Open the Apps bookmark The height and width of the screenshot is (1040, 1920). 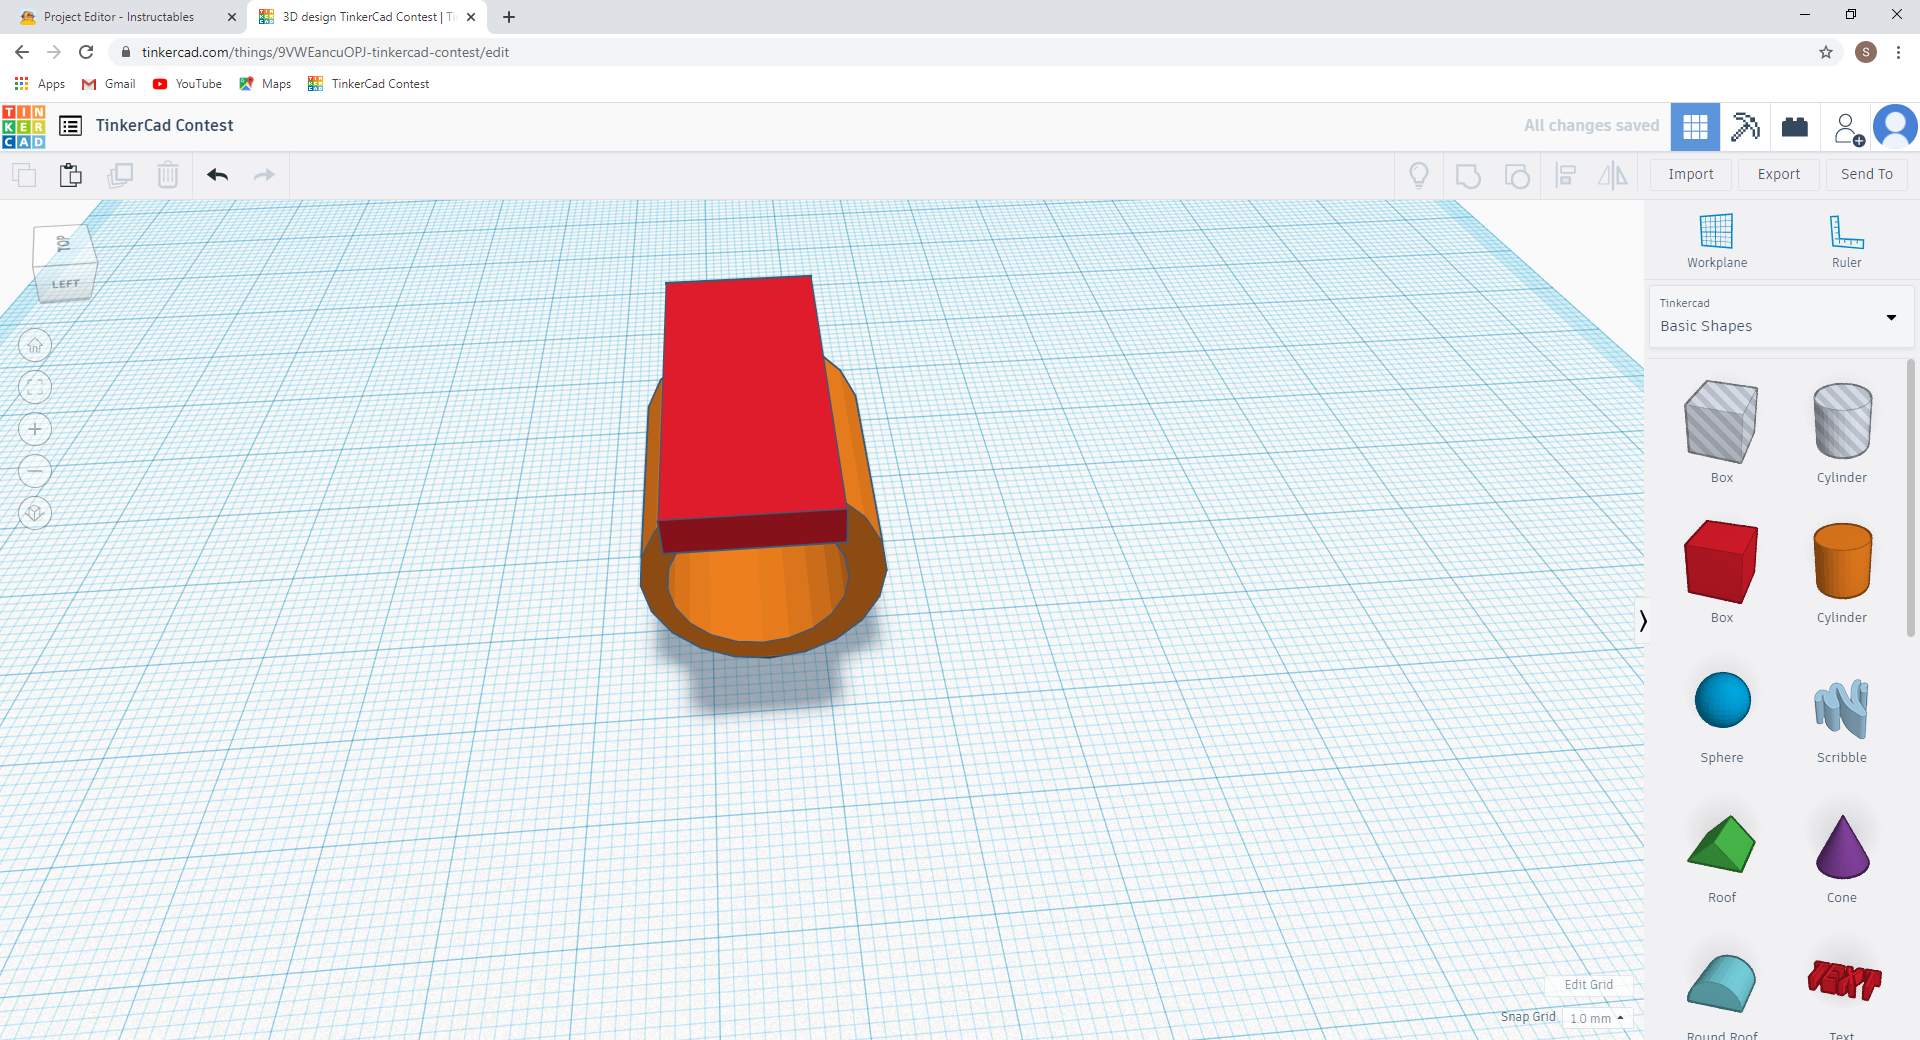pyautogui.click(x=40, y=84)
